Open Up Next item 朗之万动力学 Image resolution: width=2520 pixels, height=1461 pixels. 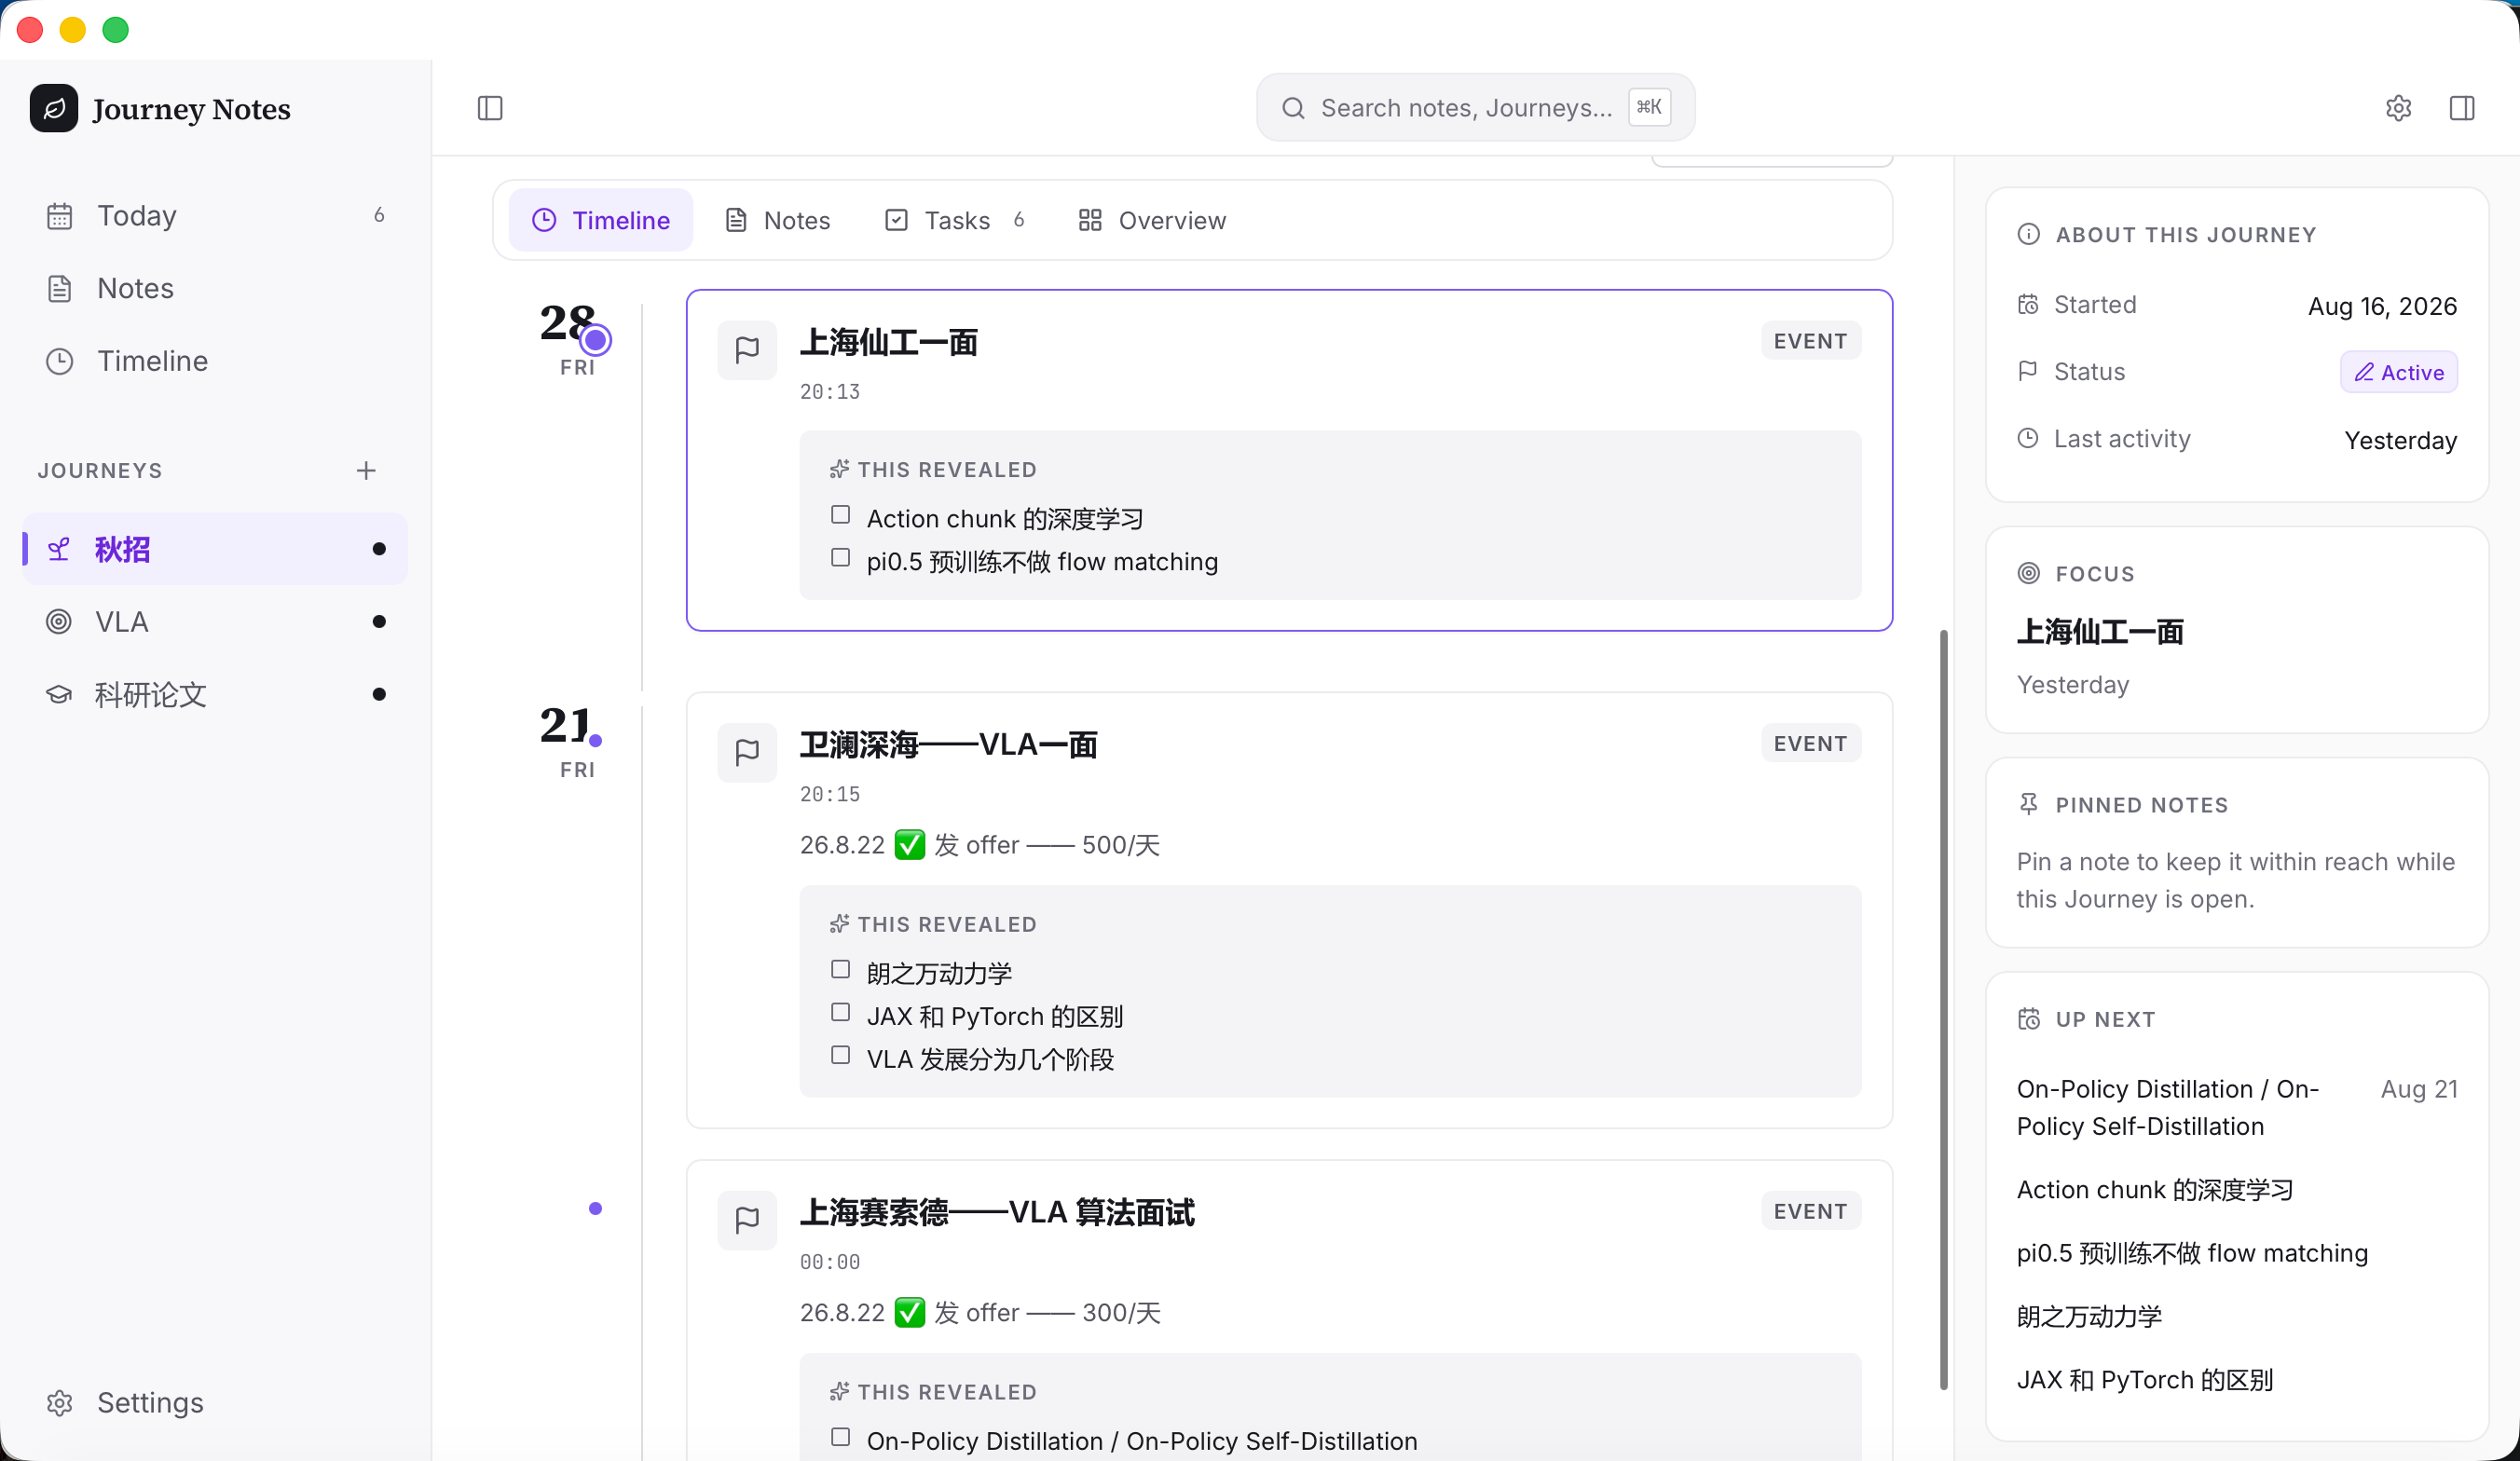[x=2089, y=1316]
